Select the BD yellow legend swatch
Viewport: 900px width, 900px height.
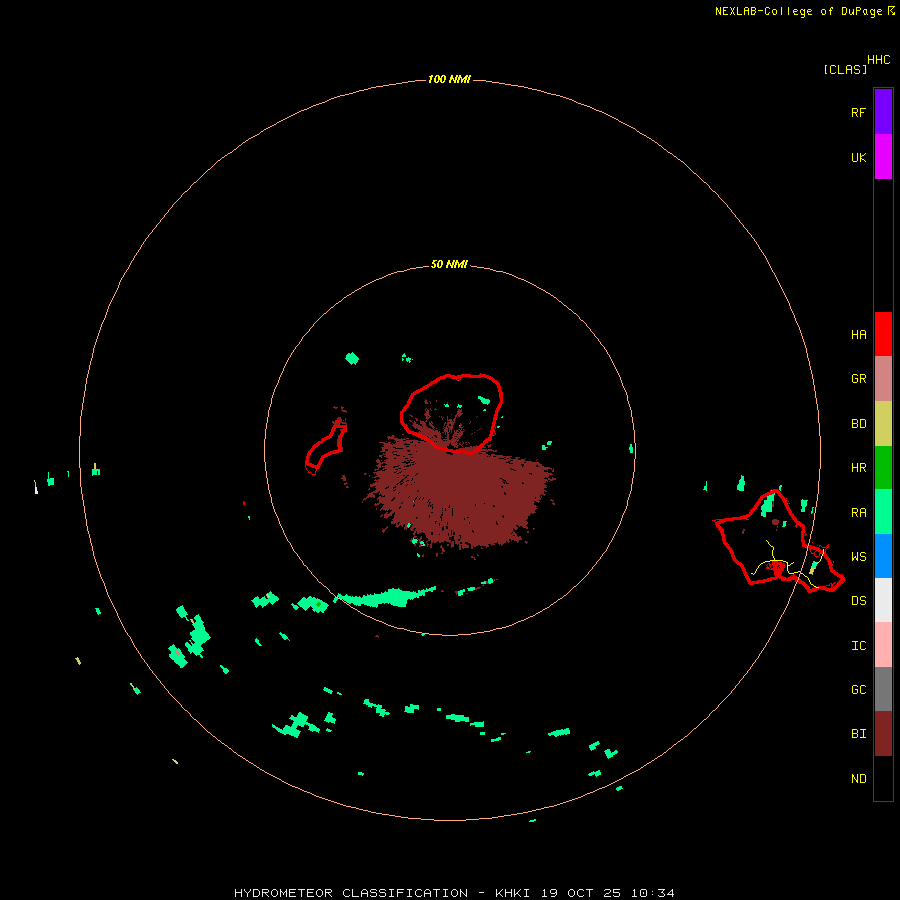883,424
